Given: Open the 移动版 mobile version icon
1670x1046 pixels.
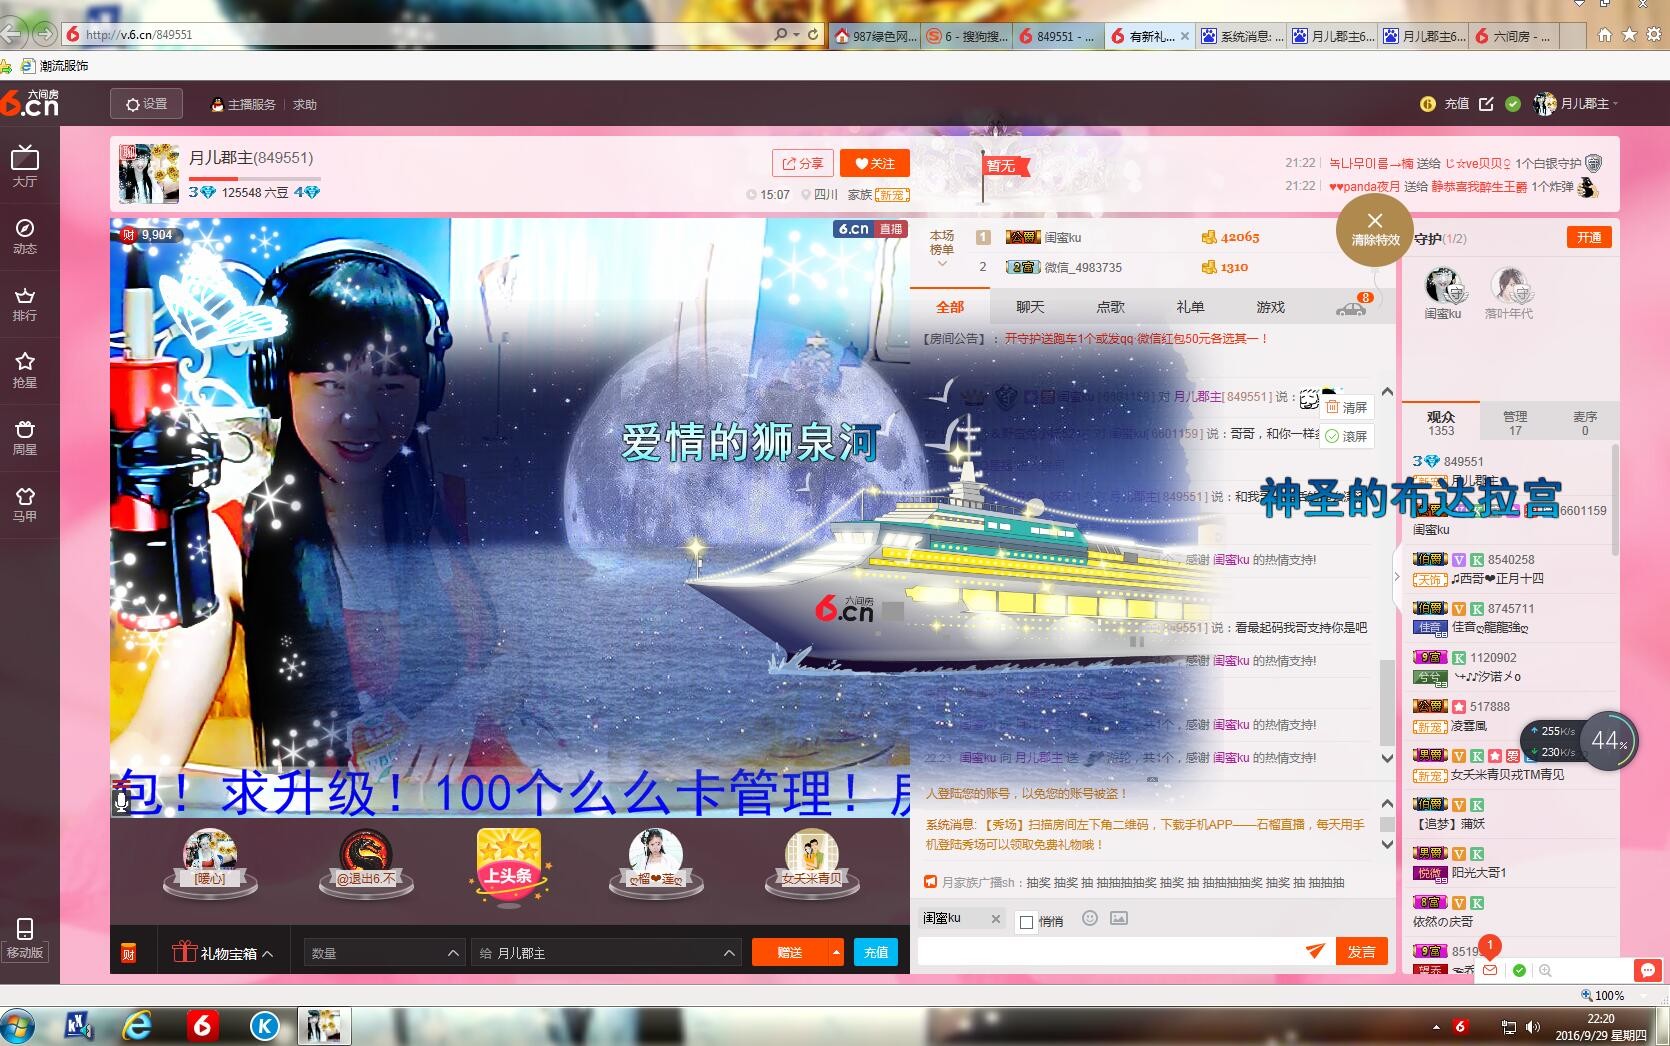Looking at the screenshot, I should (25, 938).
